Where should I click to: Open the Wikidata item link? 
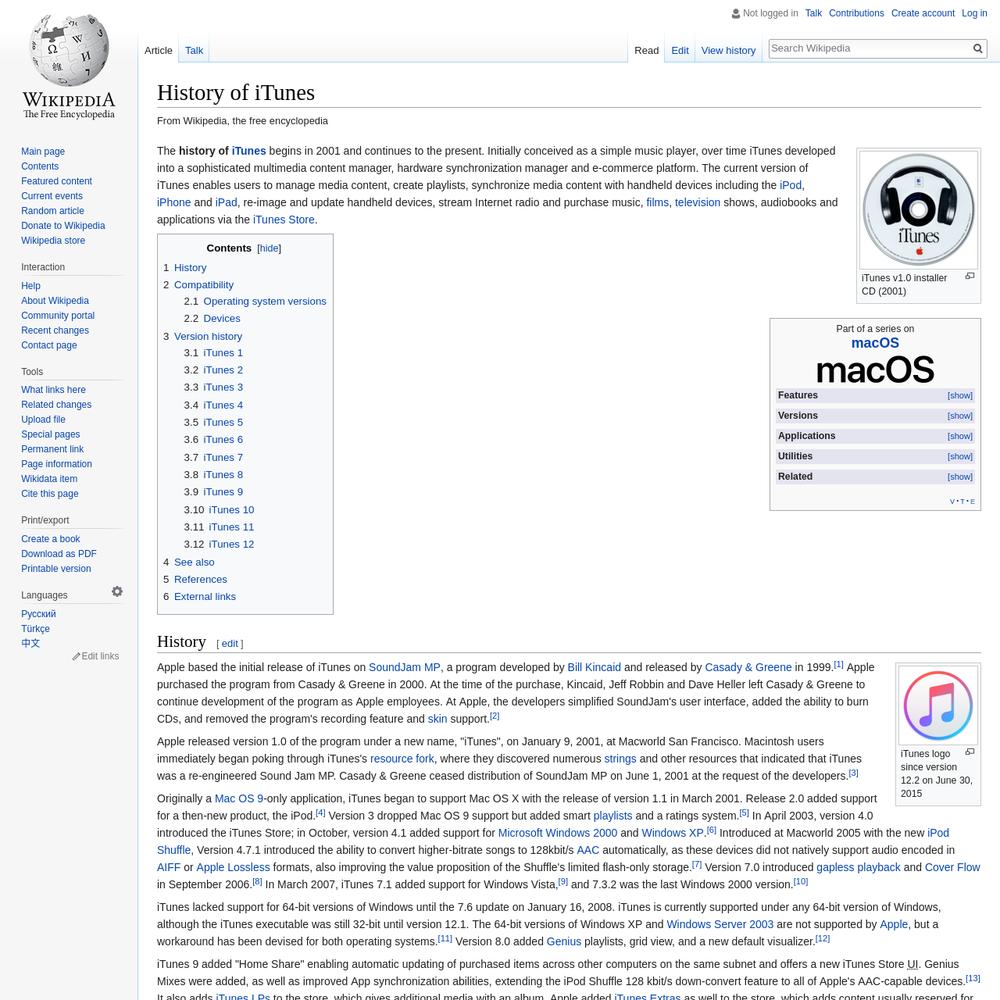click(x=49, y=479)
